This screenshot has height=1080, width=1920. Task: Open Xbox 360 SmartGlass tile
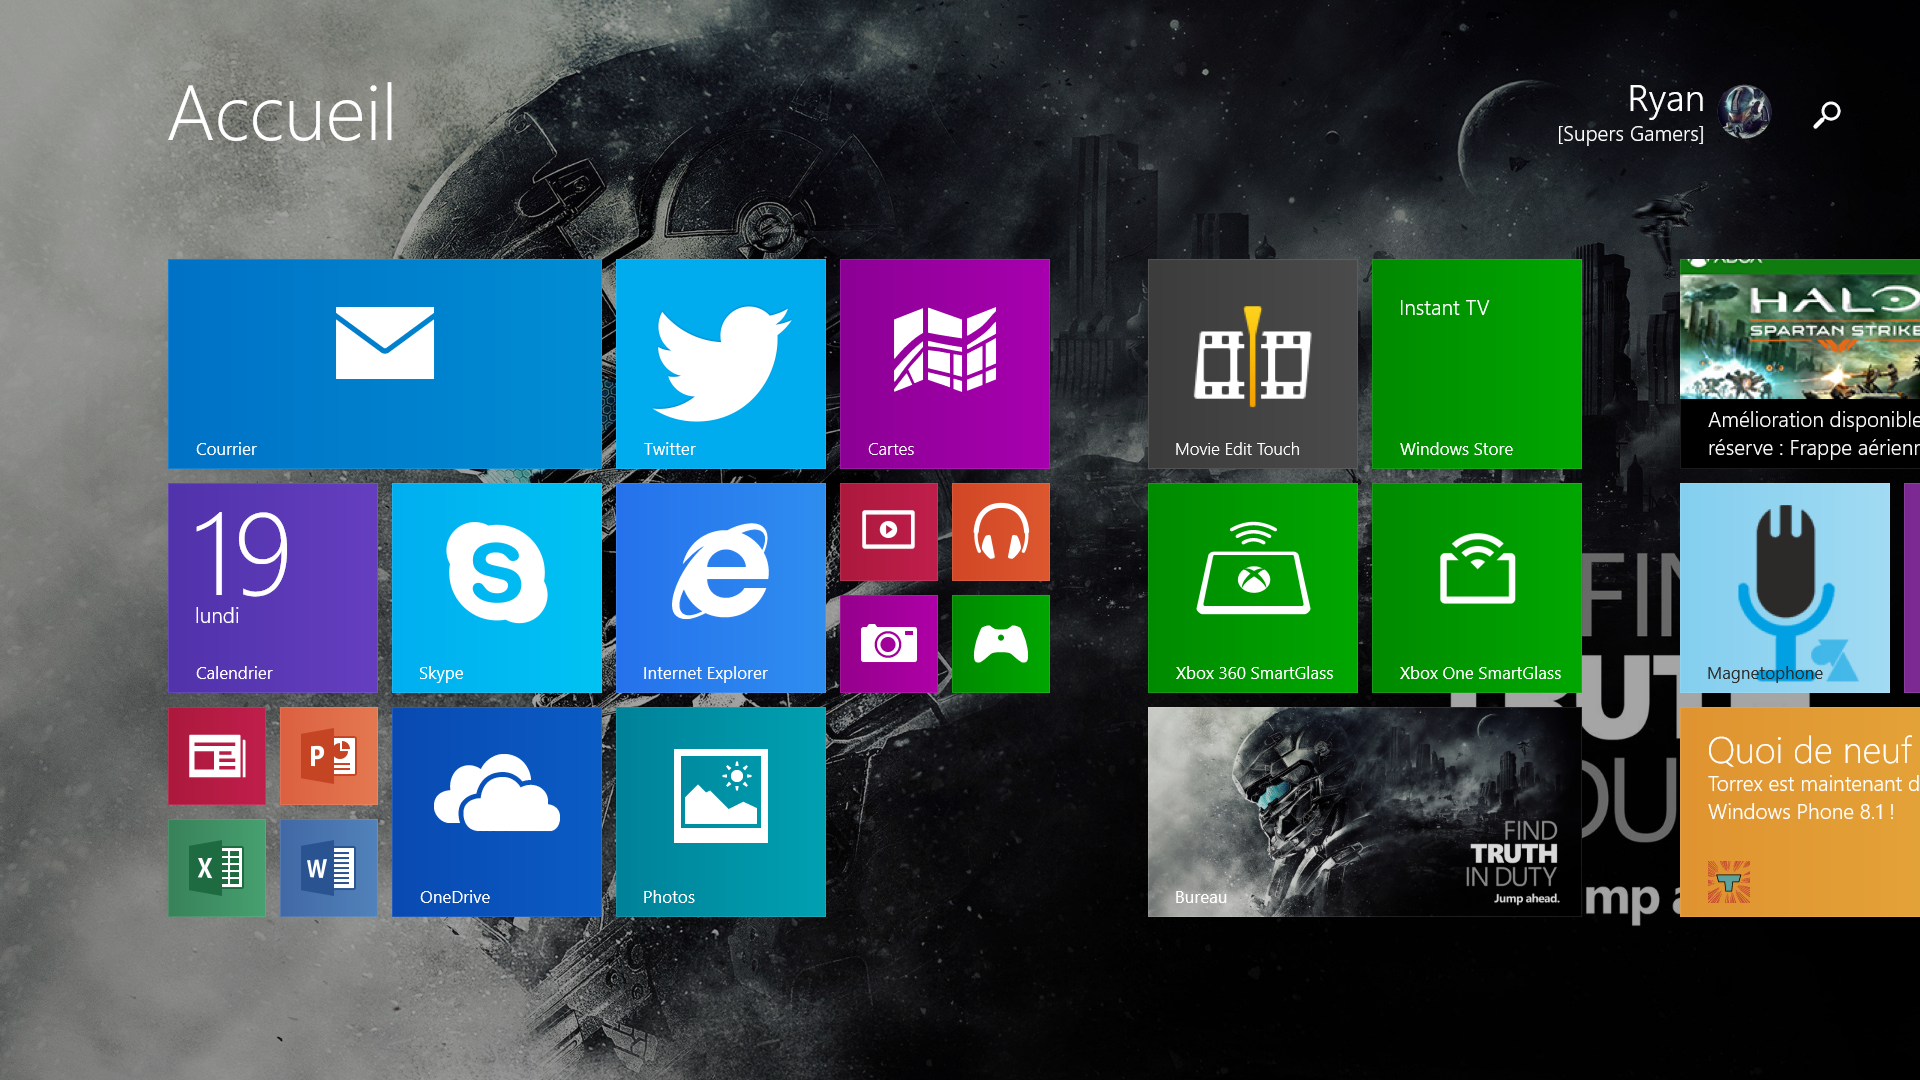point(1253,588)
